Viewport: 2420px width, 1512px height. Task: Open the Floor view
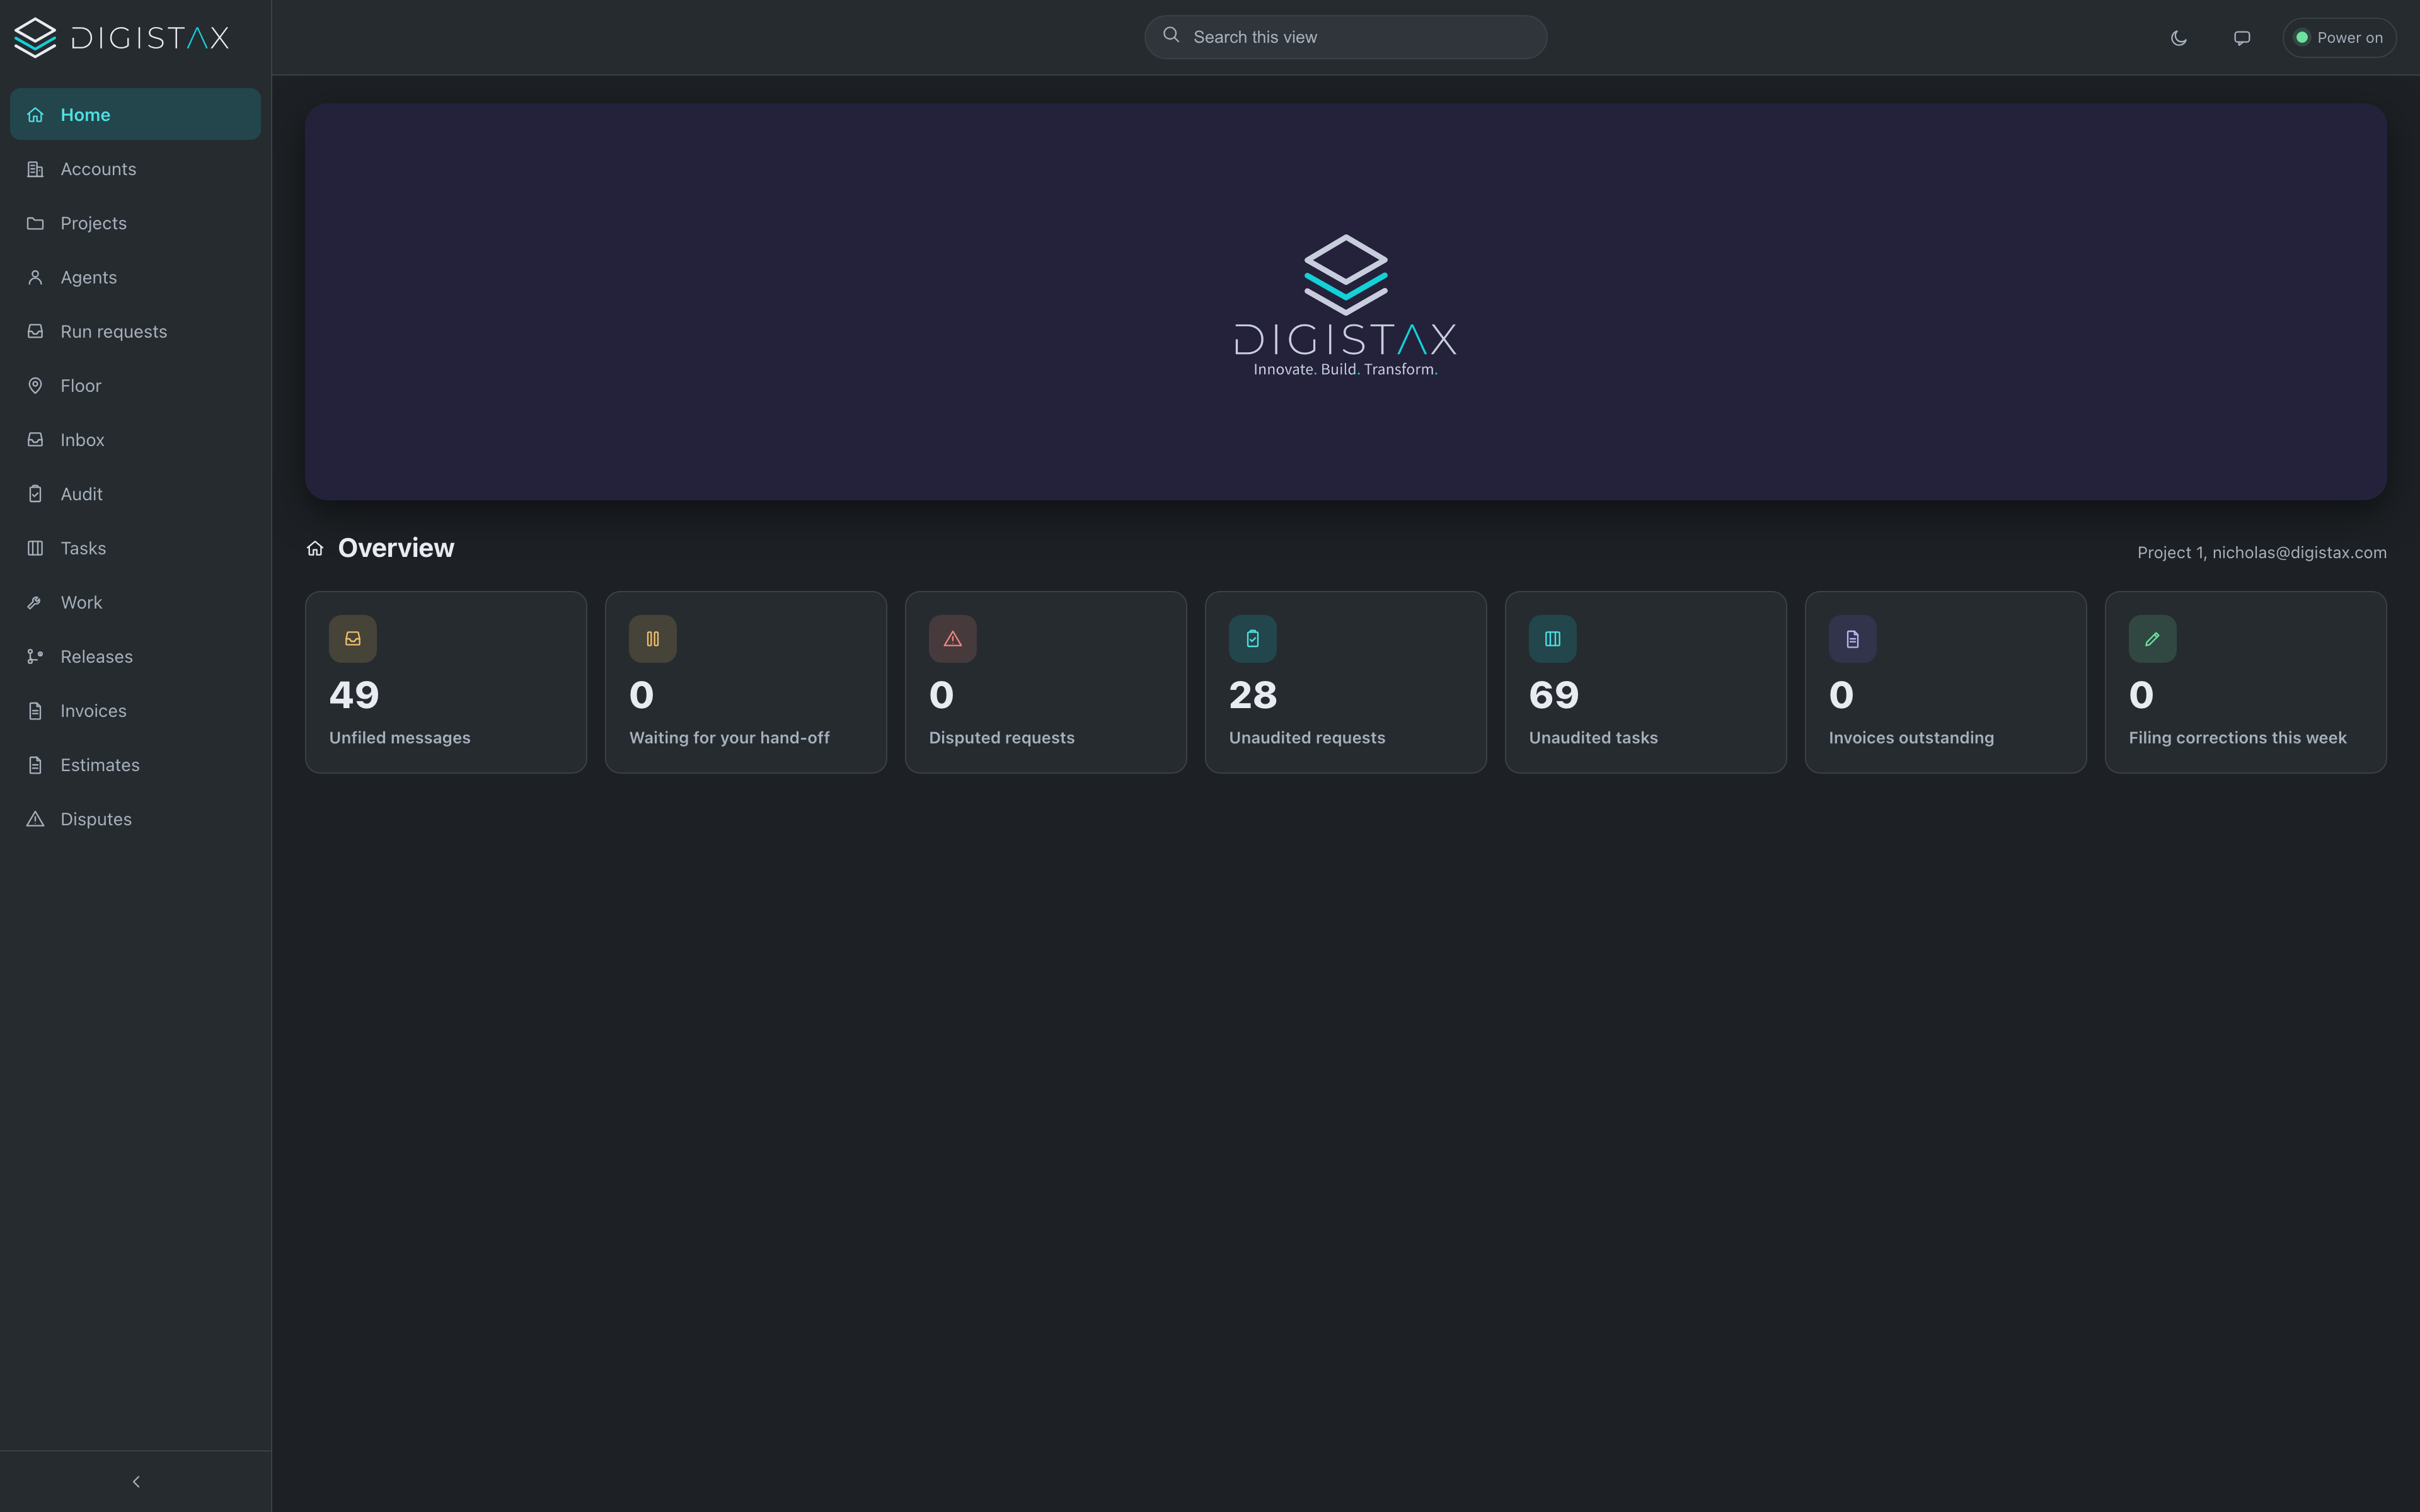coord(136,386)
